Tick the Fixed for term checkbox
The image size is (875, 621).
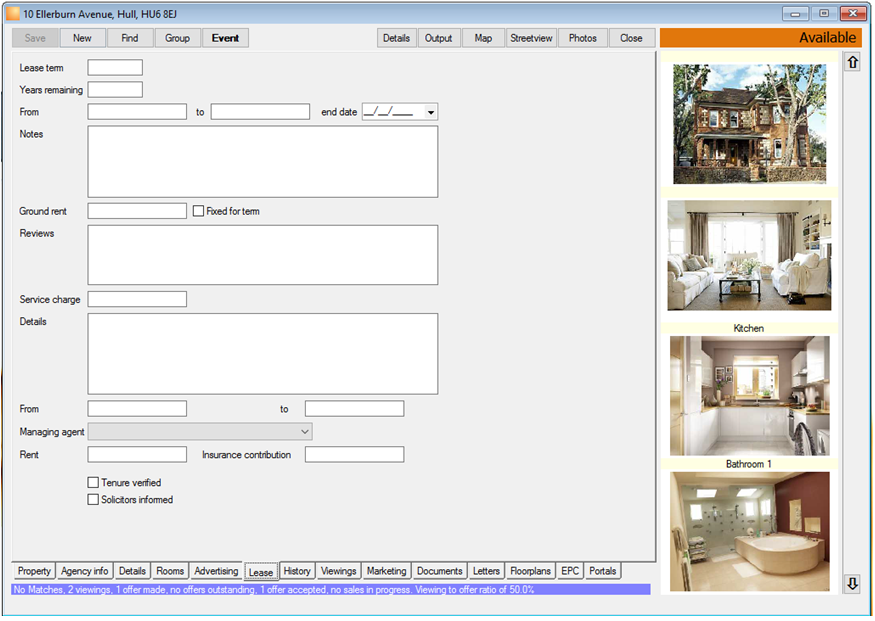point(198,211)
